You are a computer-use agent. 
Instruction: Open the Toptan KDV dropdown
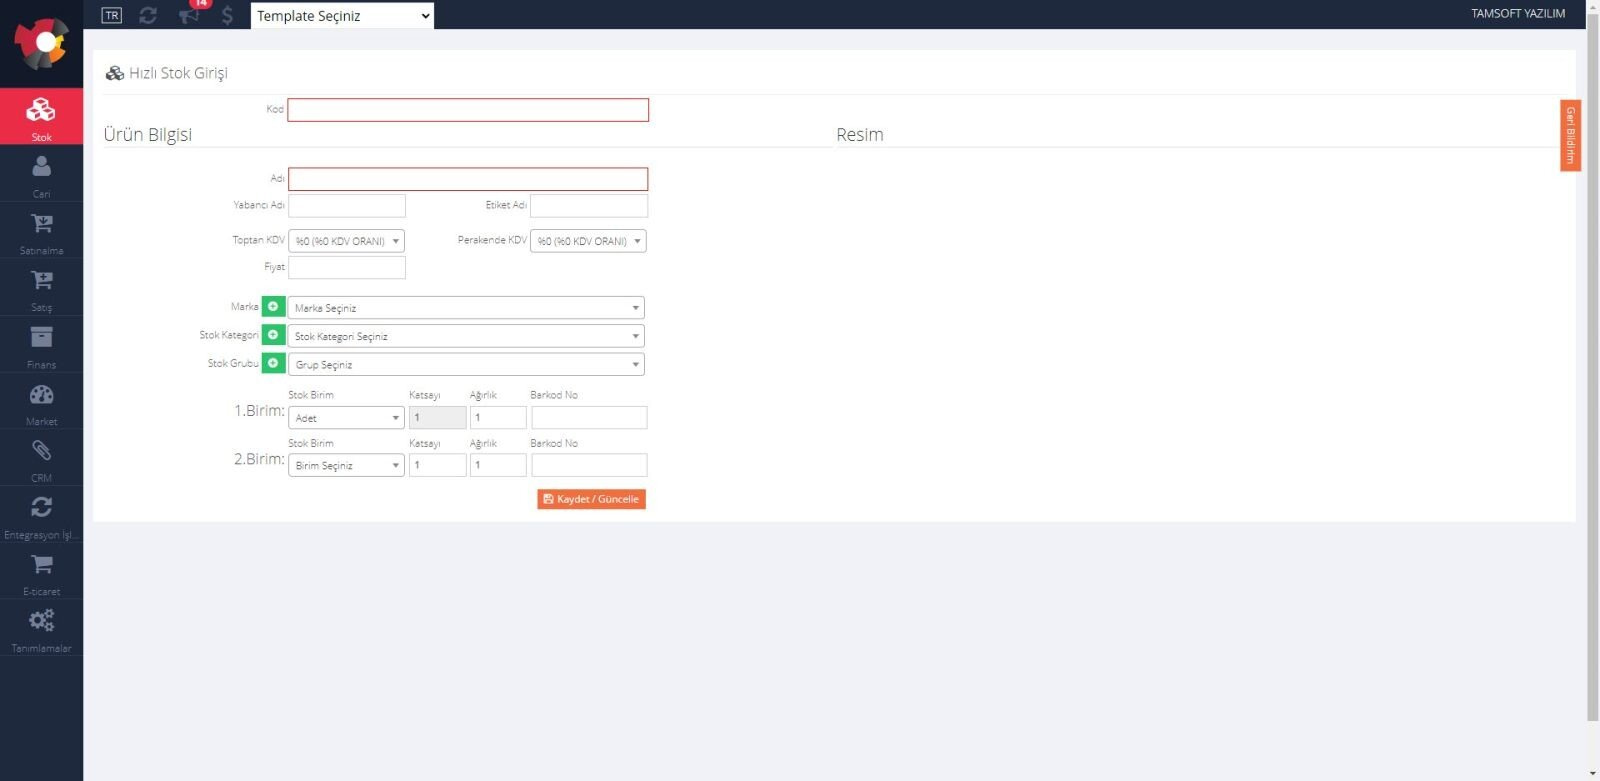coord(346,241)
